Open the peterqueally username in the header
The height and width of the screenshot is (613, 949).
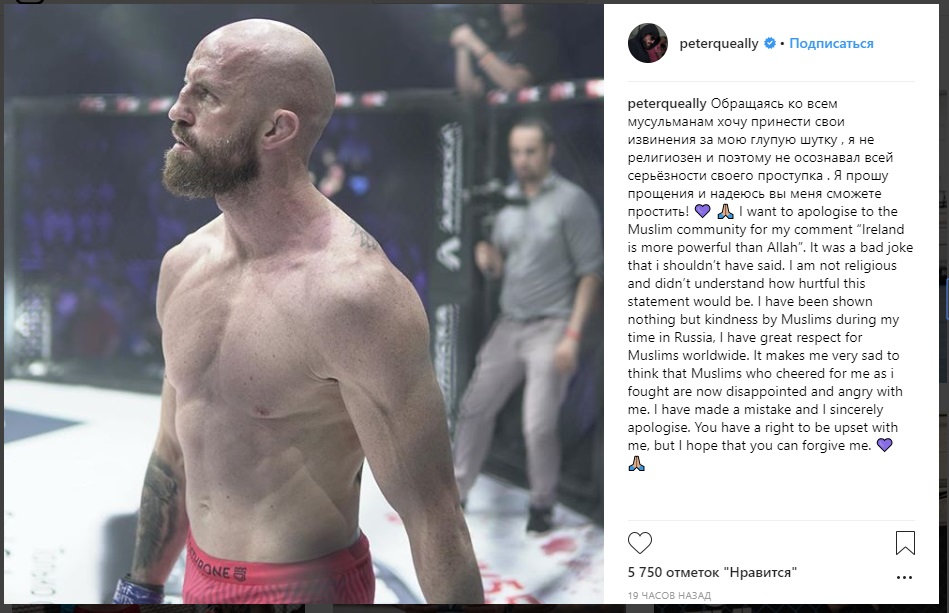pos(718,43)
